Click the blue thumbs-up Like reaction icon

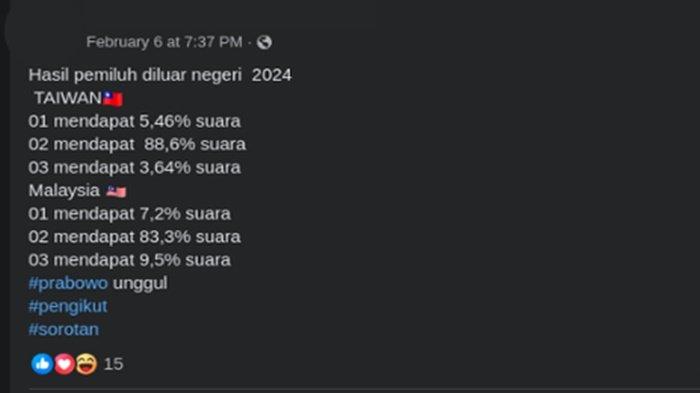point(42,364)
